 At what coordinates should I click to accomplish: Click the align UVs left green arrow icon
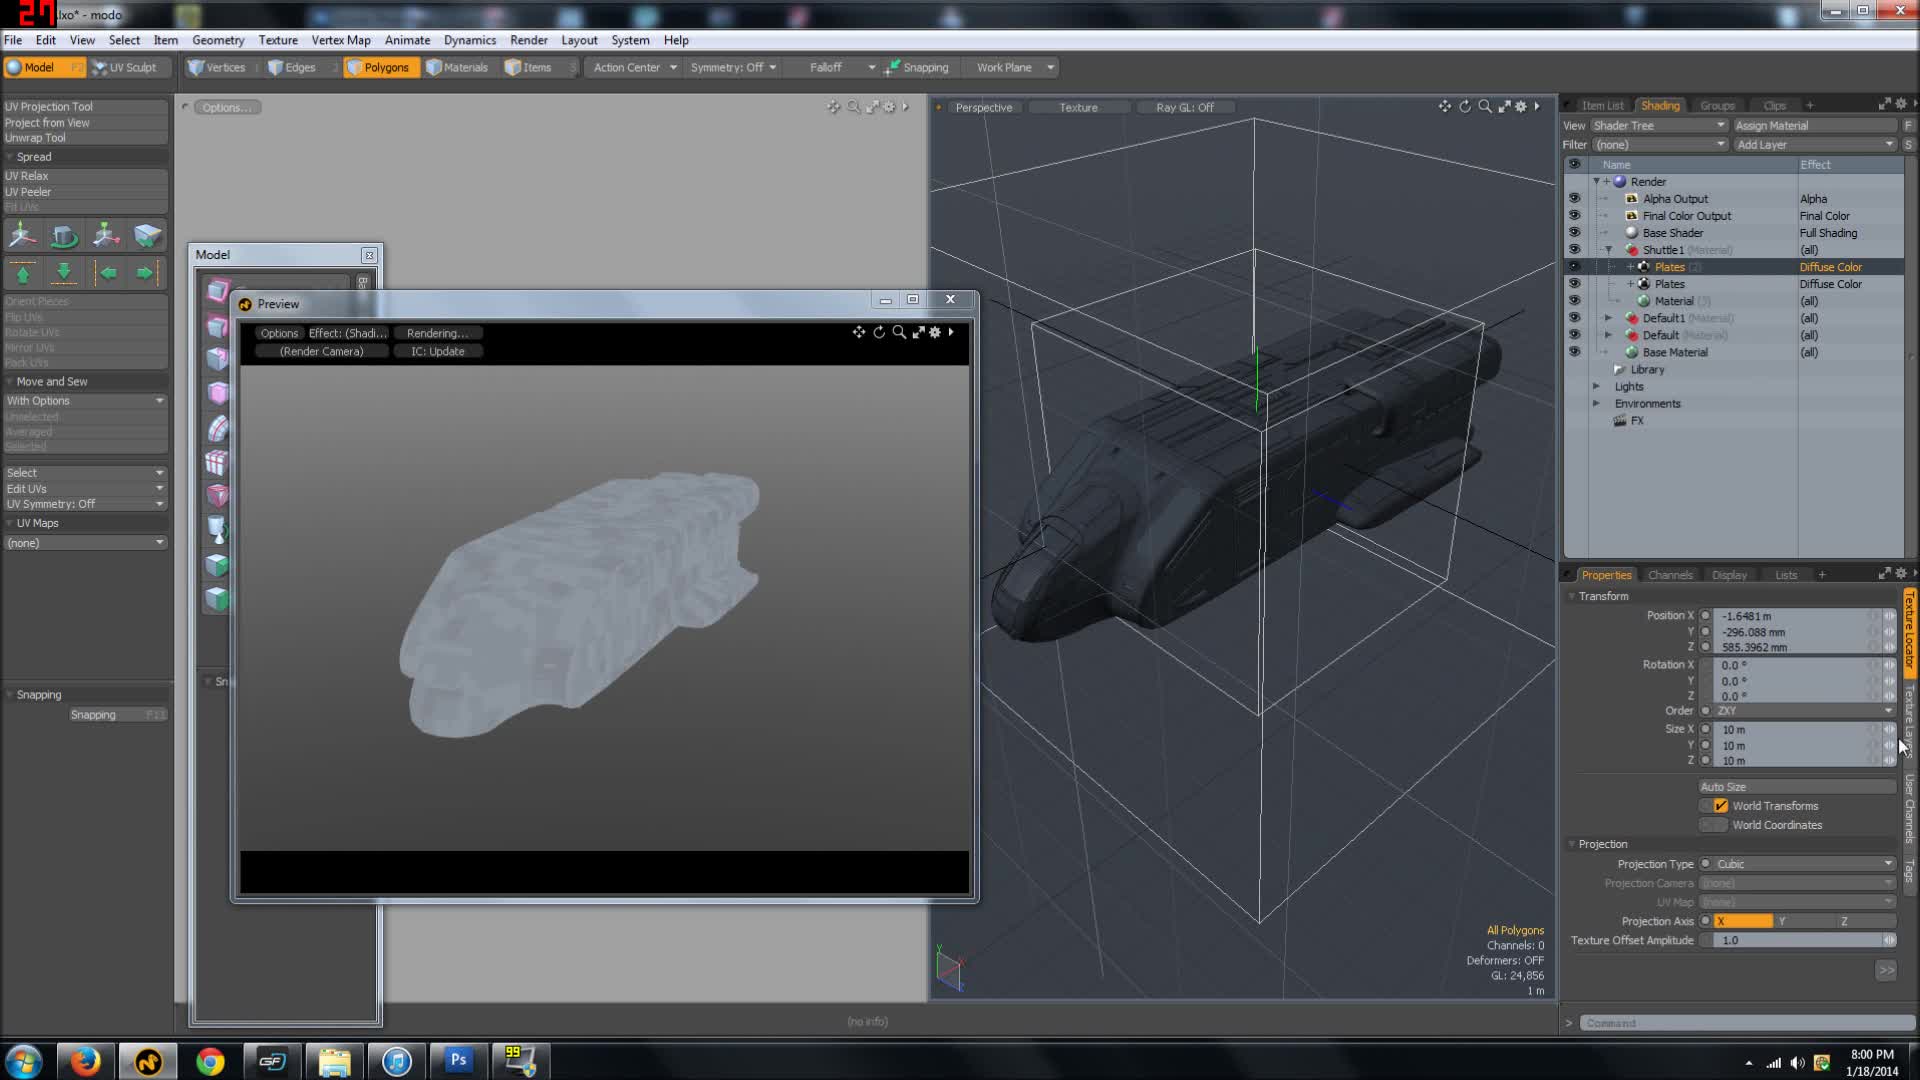(x=107, y=272)
